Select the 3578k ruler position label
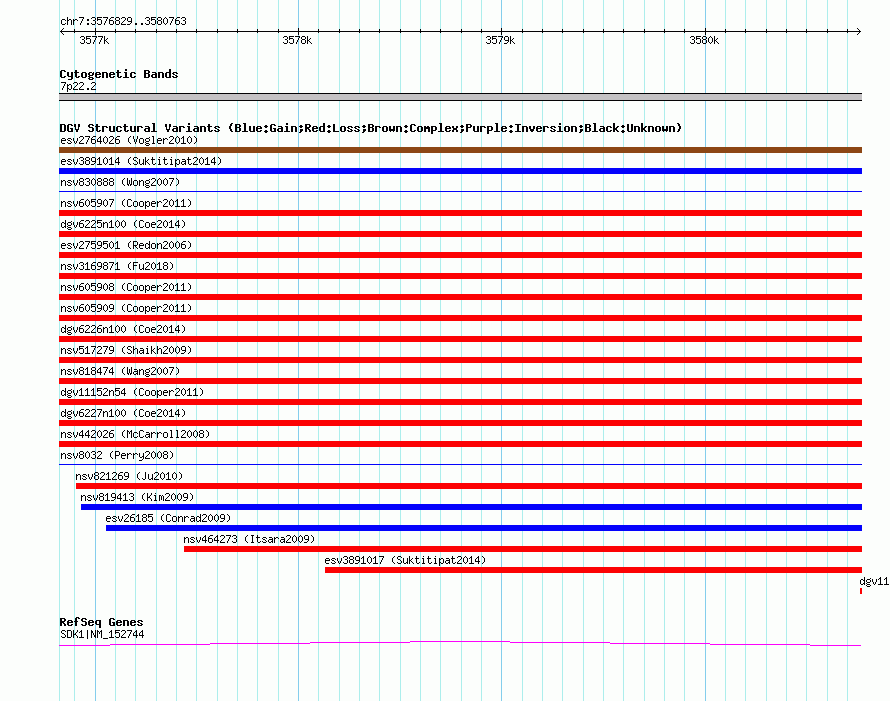890x701 pixels. [x=297, y=40]
